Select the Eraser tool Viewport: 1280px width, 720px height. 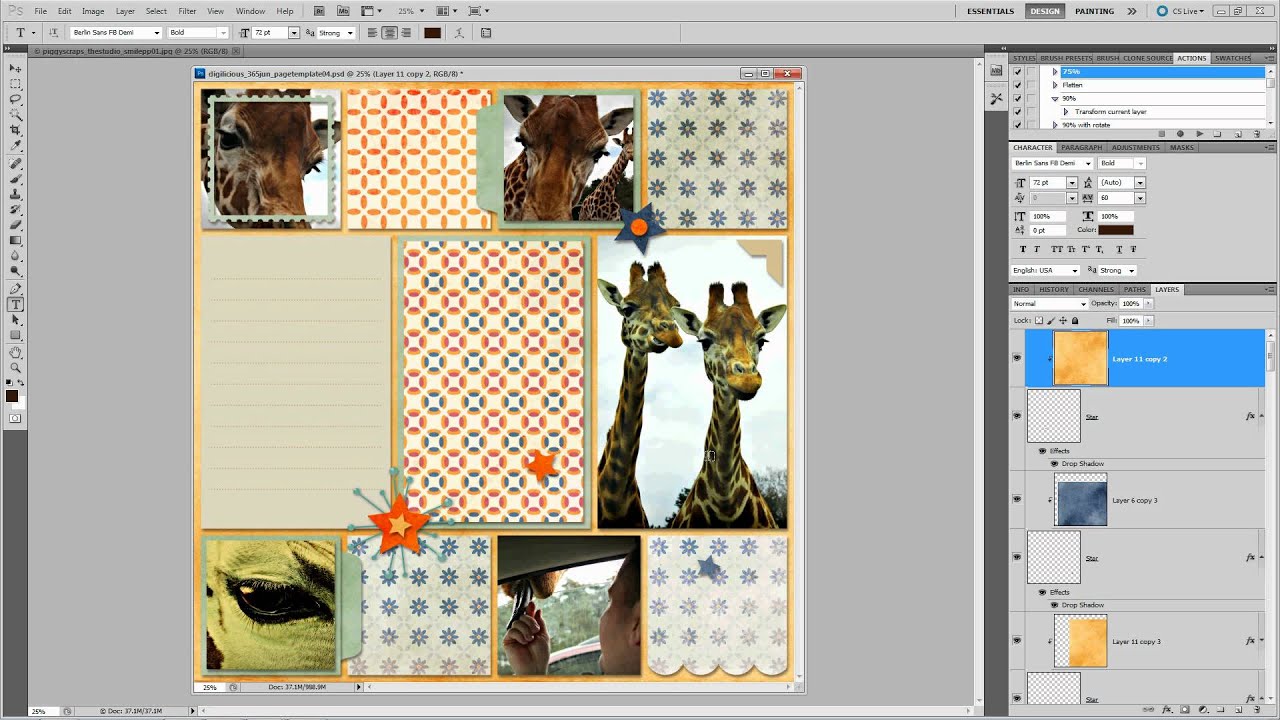point(16,225)
